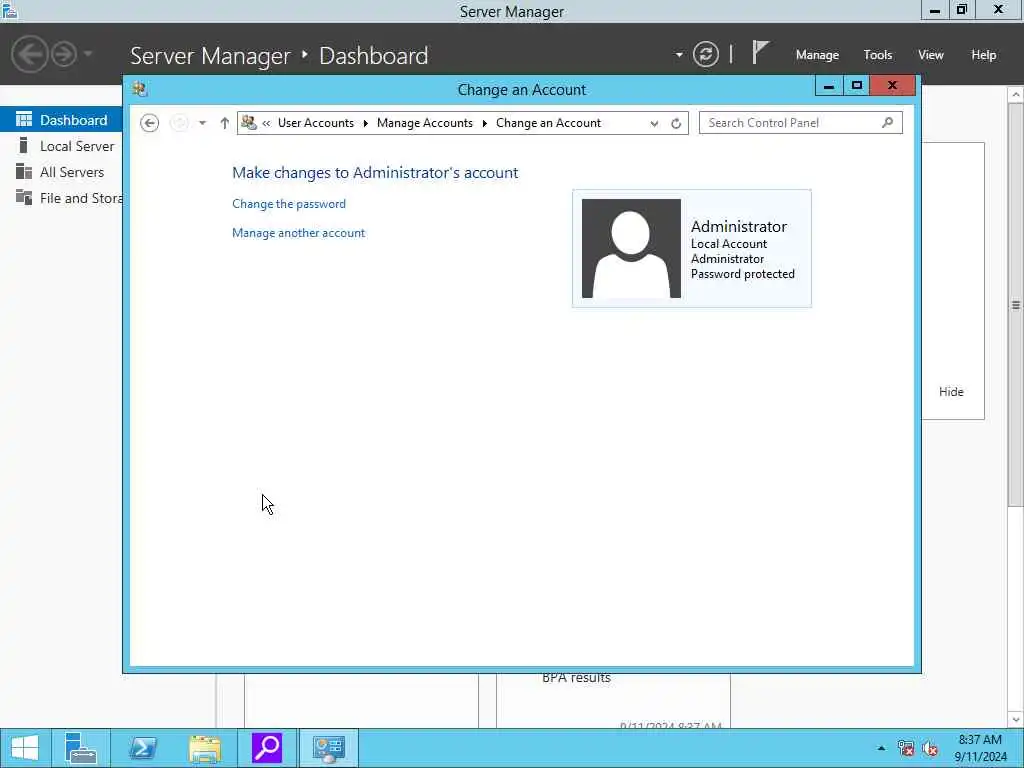Switch to Control Panel taskbar button

click(x=328, y=748)
